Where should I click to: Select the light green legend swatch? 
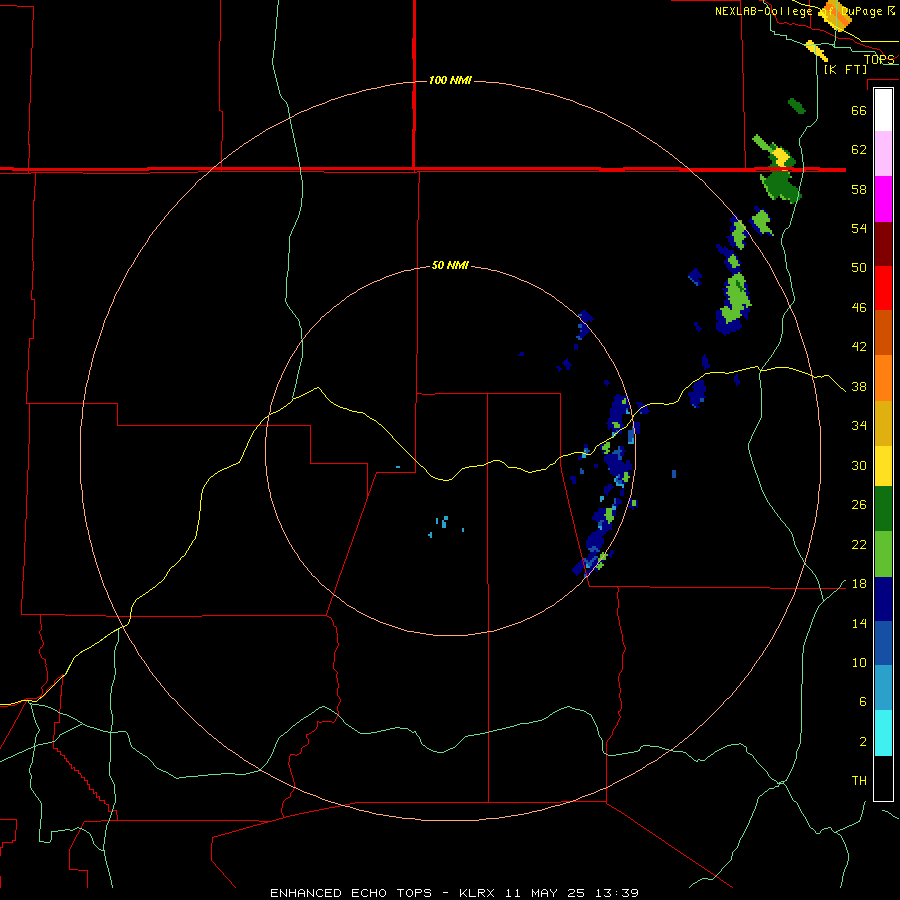pos(883,554)
